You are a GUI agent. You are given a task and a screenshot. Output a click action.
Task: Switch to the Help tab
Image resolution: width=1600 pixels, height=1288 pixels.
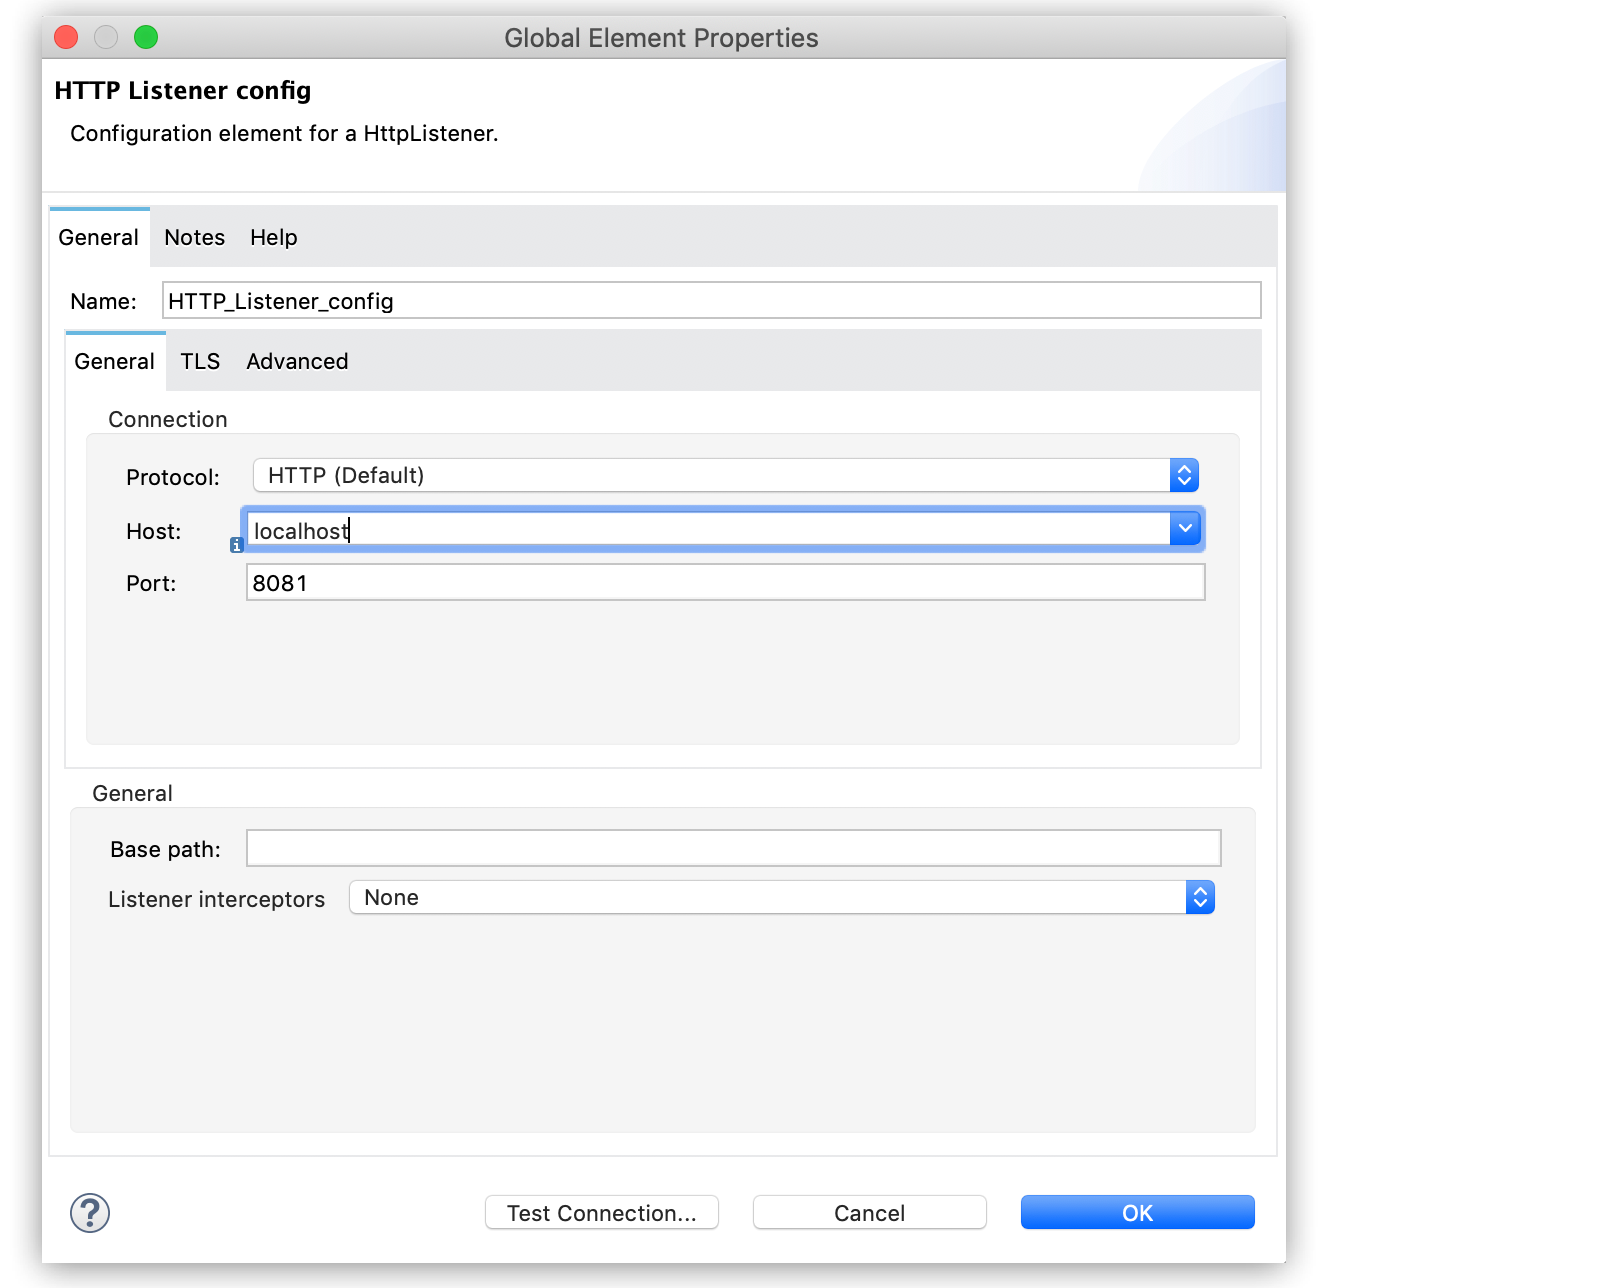click(273, 237)
